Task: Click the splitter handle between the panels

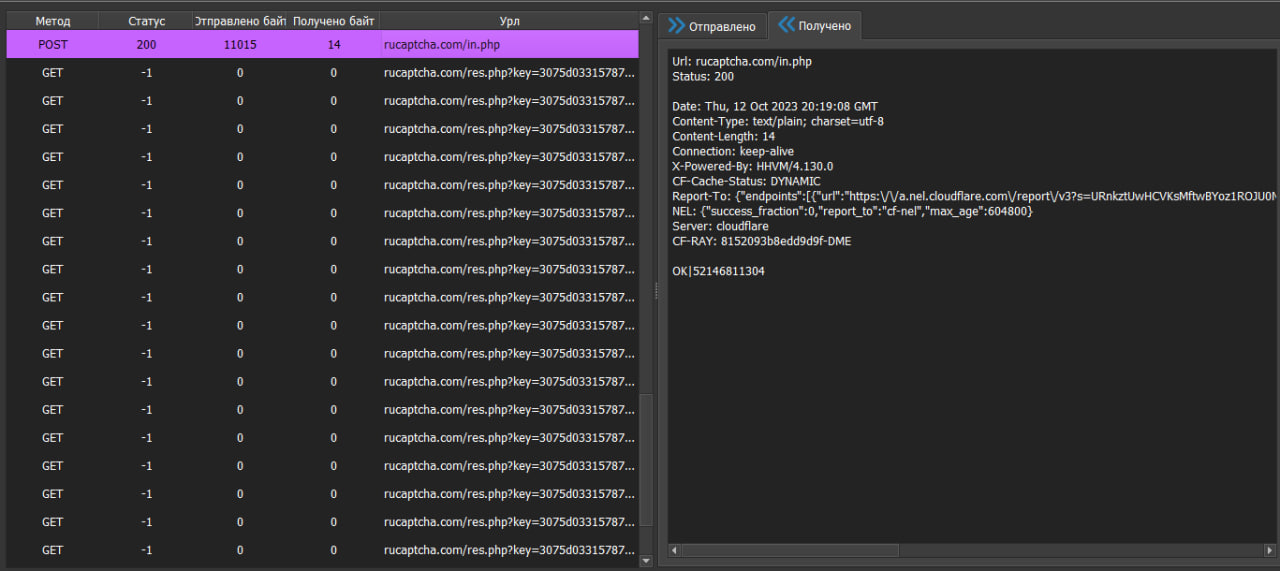Action: (x=656, y=290)
